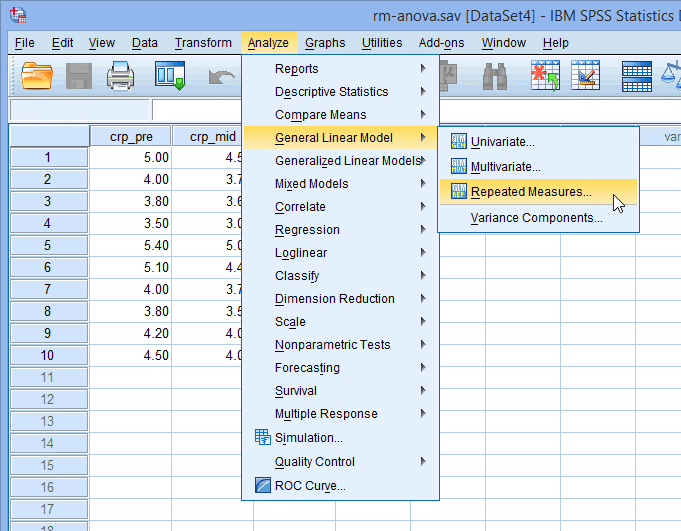Click the Find binoculars icon
681x531 pixels.
pyautogui.click(x=495, y=76)
